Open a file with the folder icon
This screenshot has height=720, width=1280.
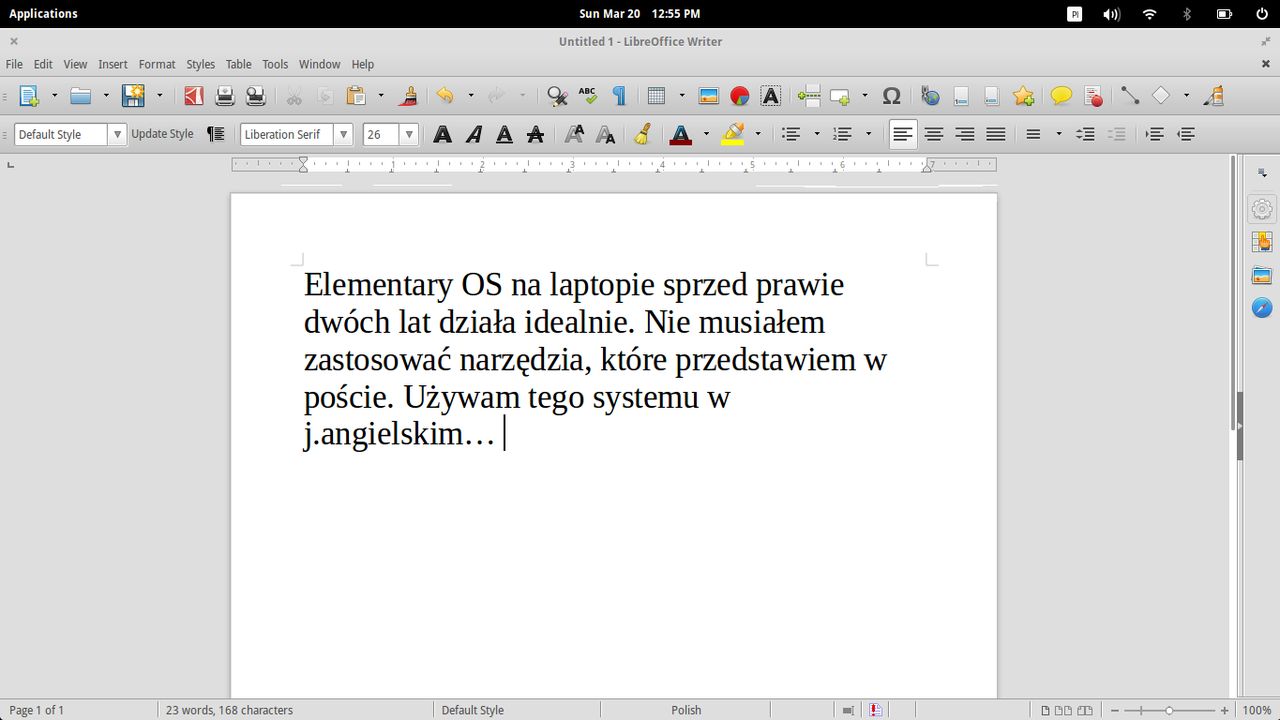click(x=80, y=96)
